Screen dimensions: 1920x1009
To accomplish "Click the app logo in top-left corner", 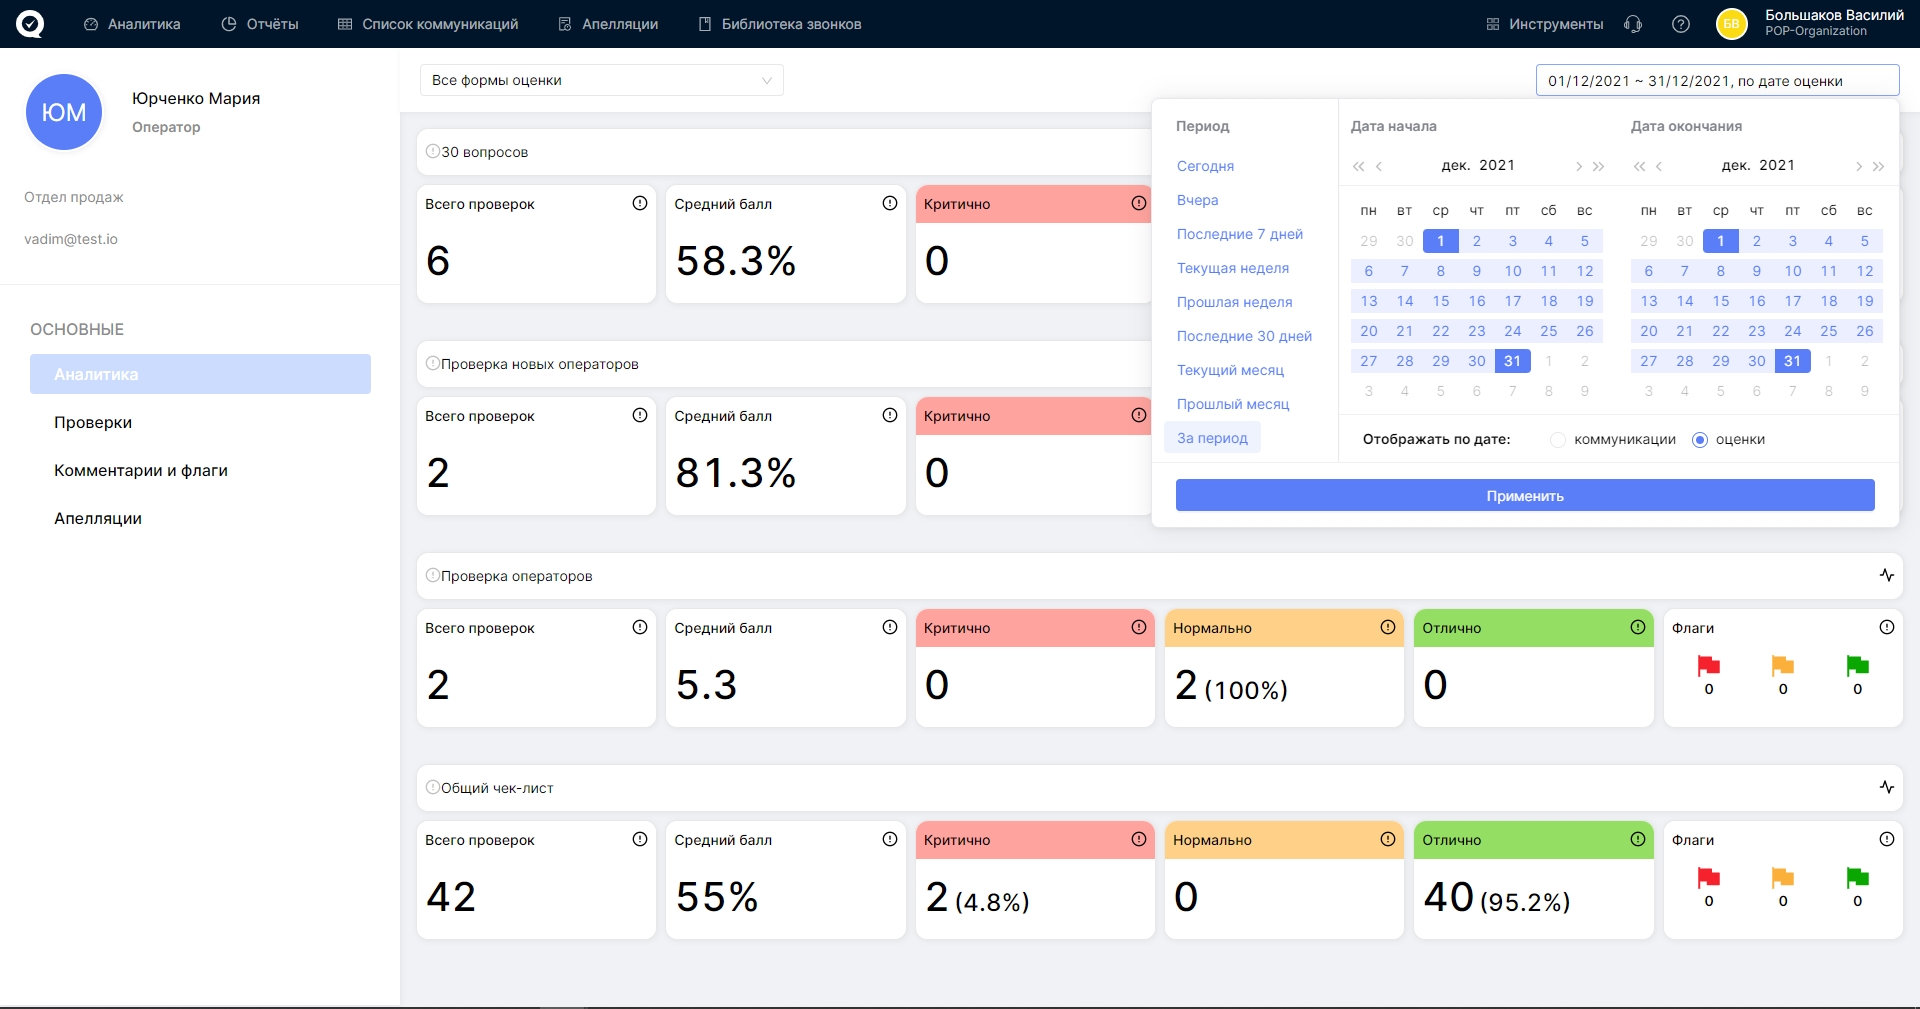I will click(x=30, y=24).
